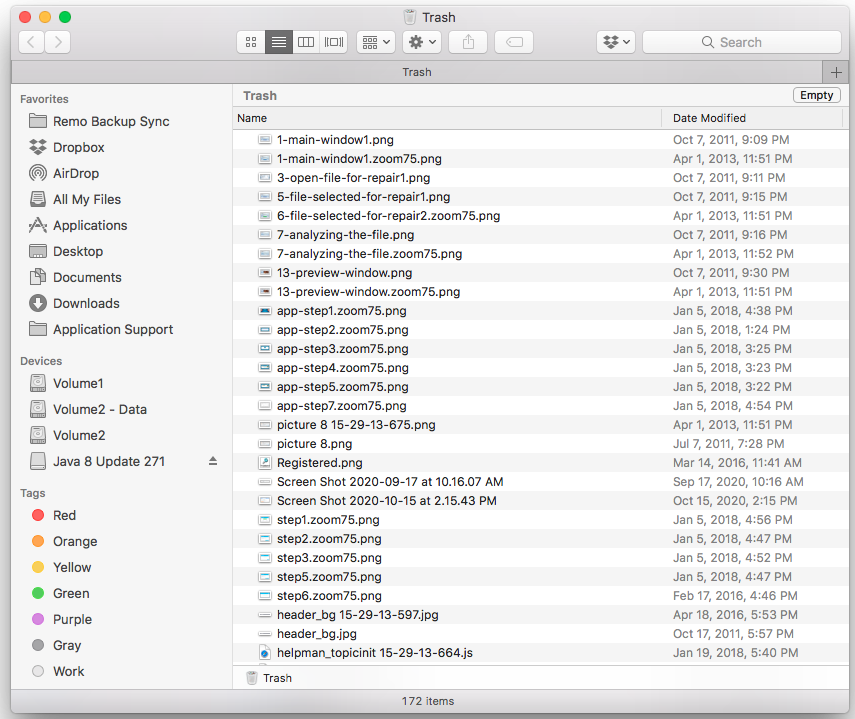The height and width of the screenshot is (719, 855).
Task: Open Desktop in the sidebar
Action: tap(78, 251)
